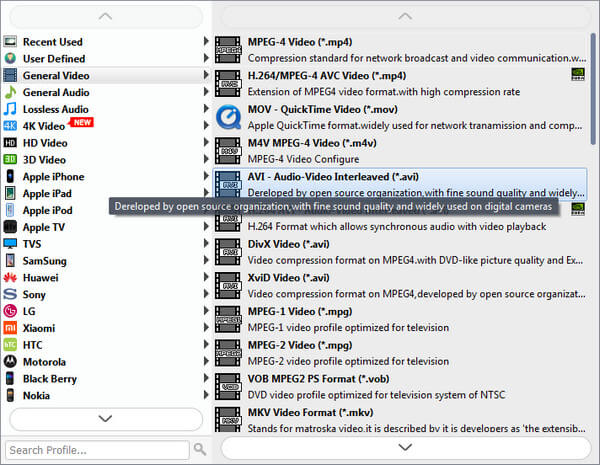
Task: Choose MPEG-1 Video (*.mpg) format
Action: [400, 319]
